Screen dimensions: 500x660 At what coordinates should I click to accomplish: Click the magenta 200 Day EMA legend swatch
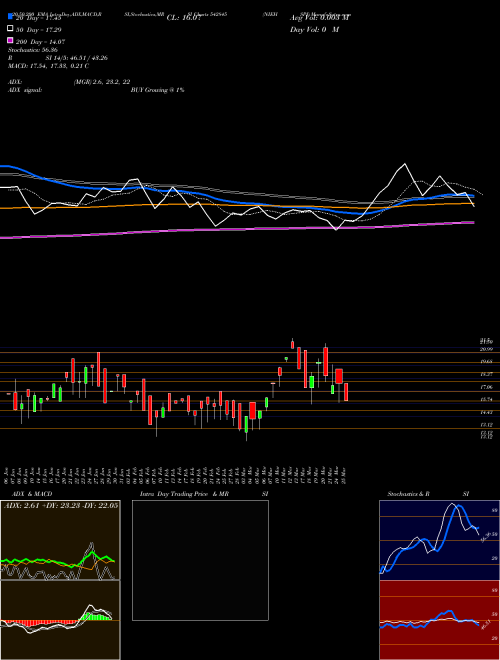coord(10,40)
